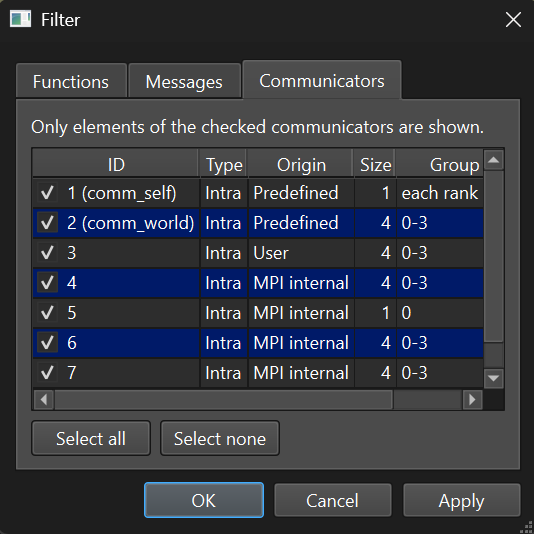This screenshot has width=534, height=534.
Task: Uncheck communicator 1 (comm_self)
Action: 47,193
